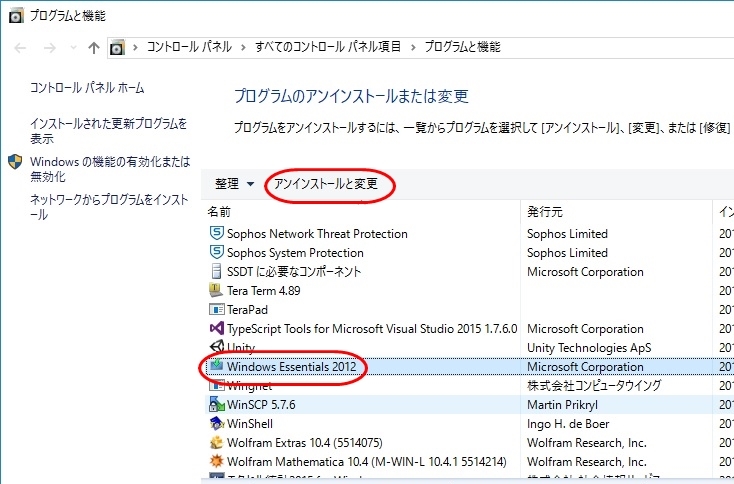Click the WinSCP 5.7.6 icon
This screenshot has width=734, height=484.
216,405
